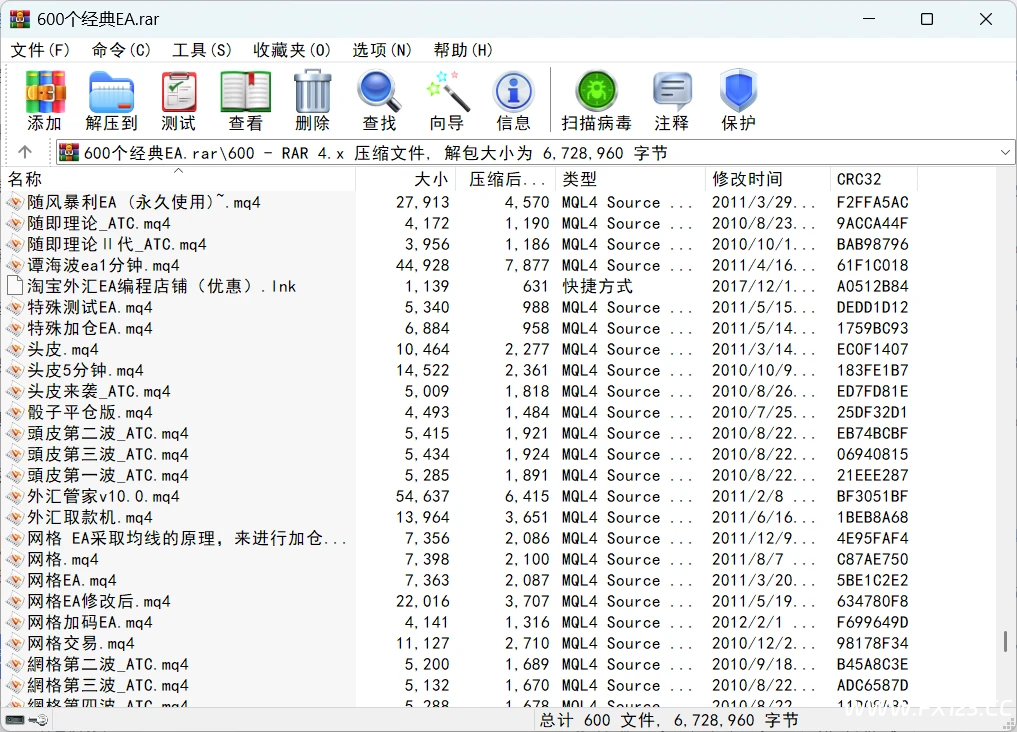Open the Commands (命令) menu

(121, 50)
